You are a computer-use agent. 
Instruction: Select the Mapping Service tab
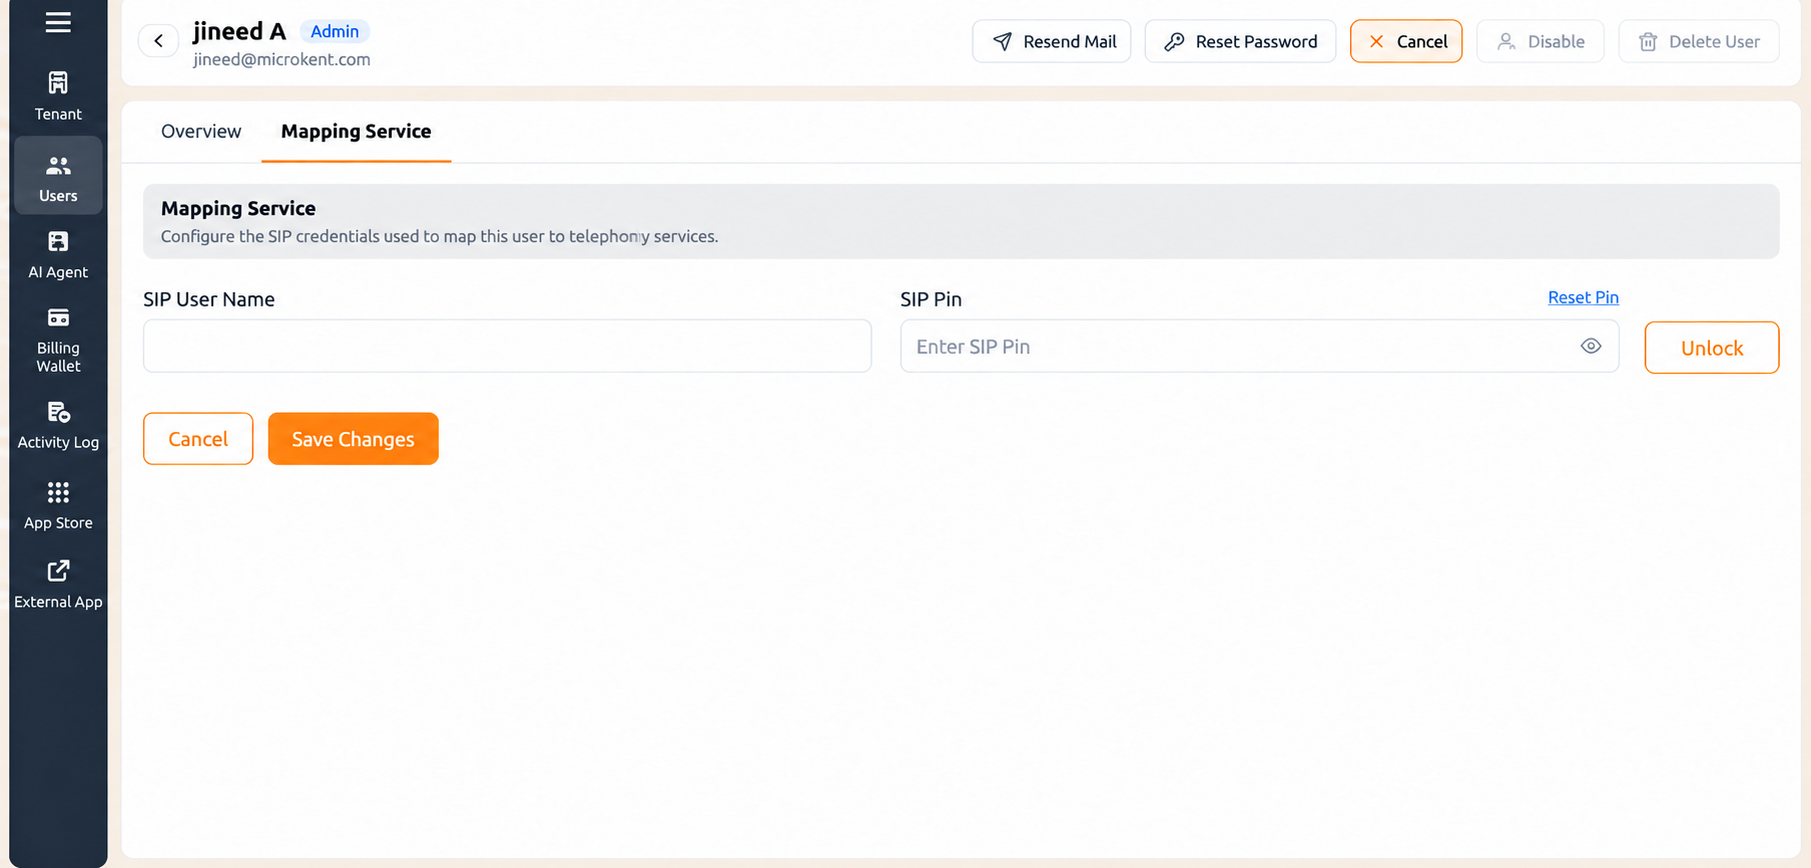356,131
